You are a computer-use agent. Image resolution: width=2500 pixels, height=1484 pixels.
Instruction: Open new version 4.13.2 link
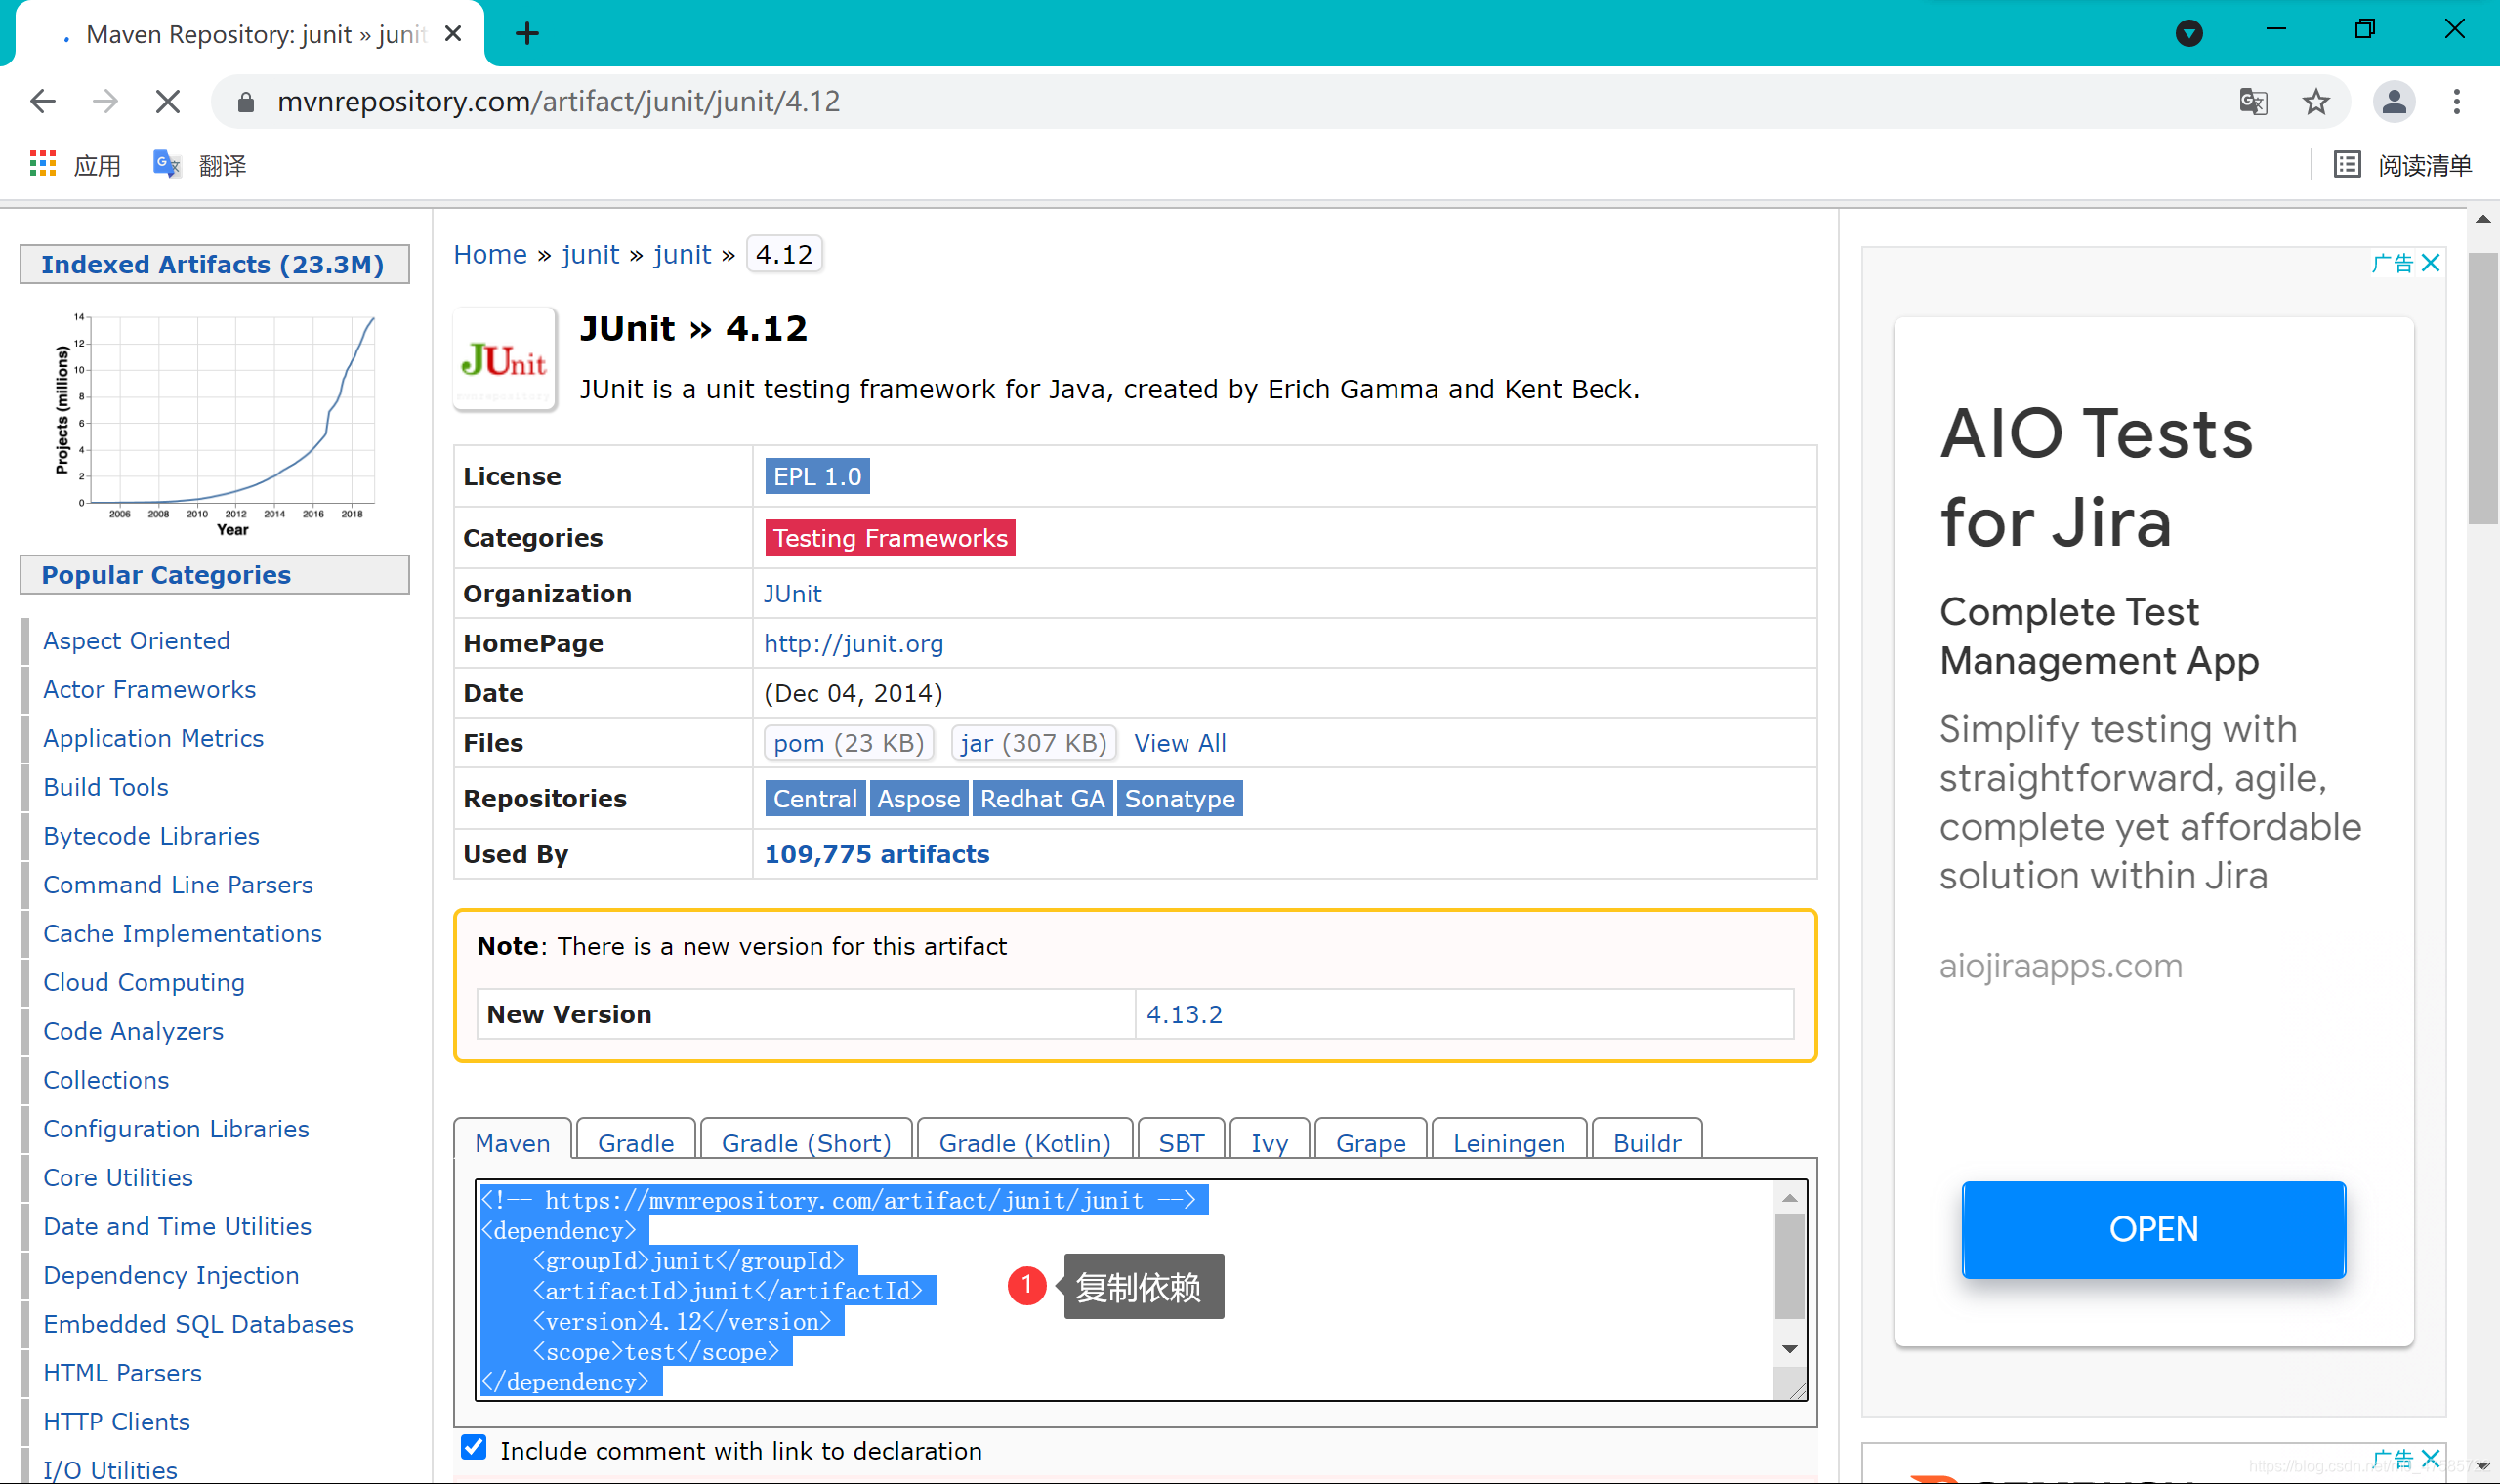1184,1014
